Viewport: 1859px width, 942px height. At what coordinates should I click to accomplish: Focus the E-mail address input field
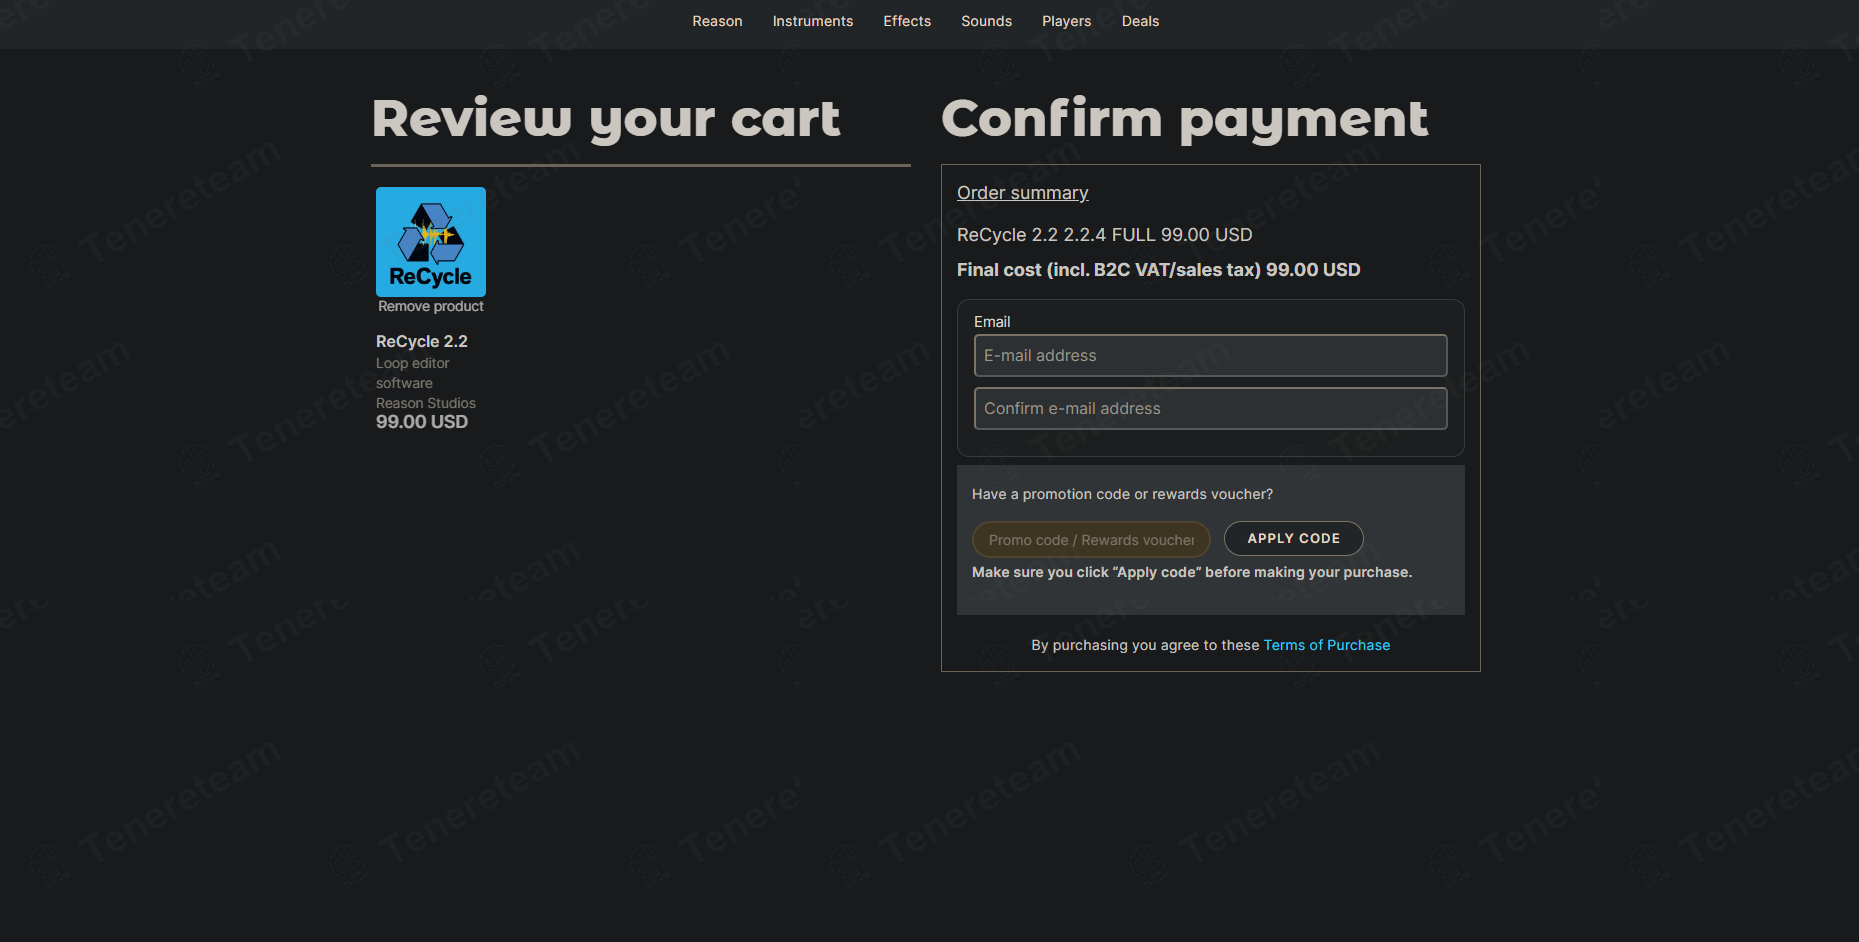(x=1210, y=356)
